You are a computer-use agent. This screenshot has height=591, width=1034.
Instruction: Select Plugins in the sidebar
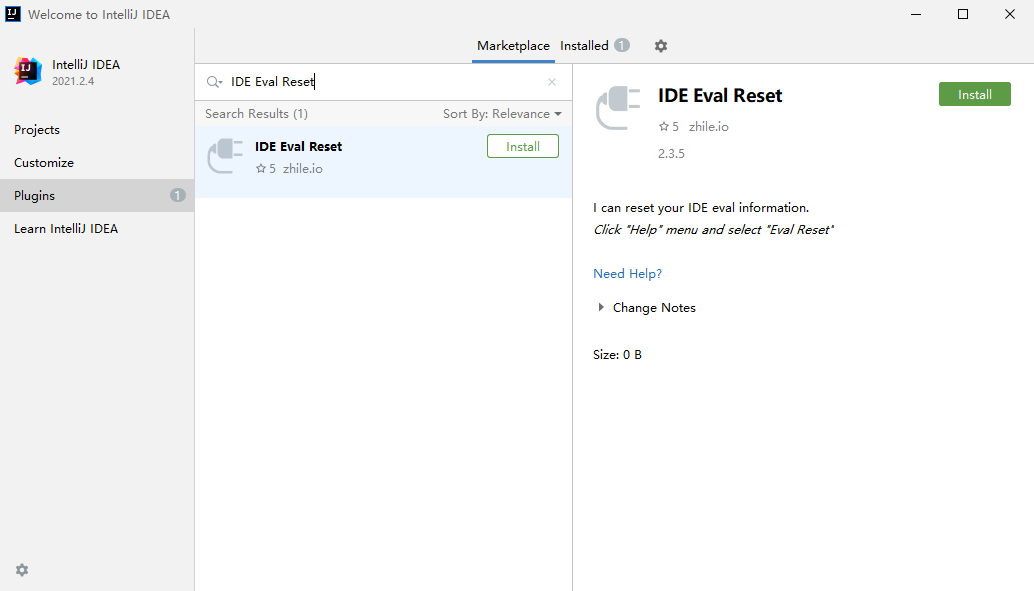pyautogui.click(x=97, y=196)
